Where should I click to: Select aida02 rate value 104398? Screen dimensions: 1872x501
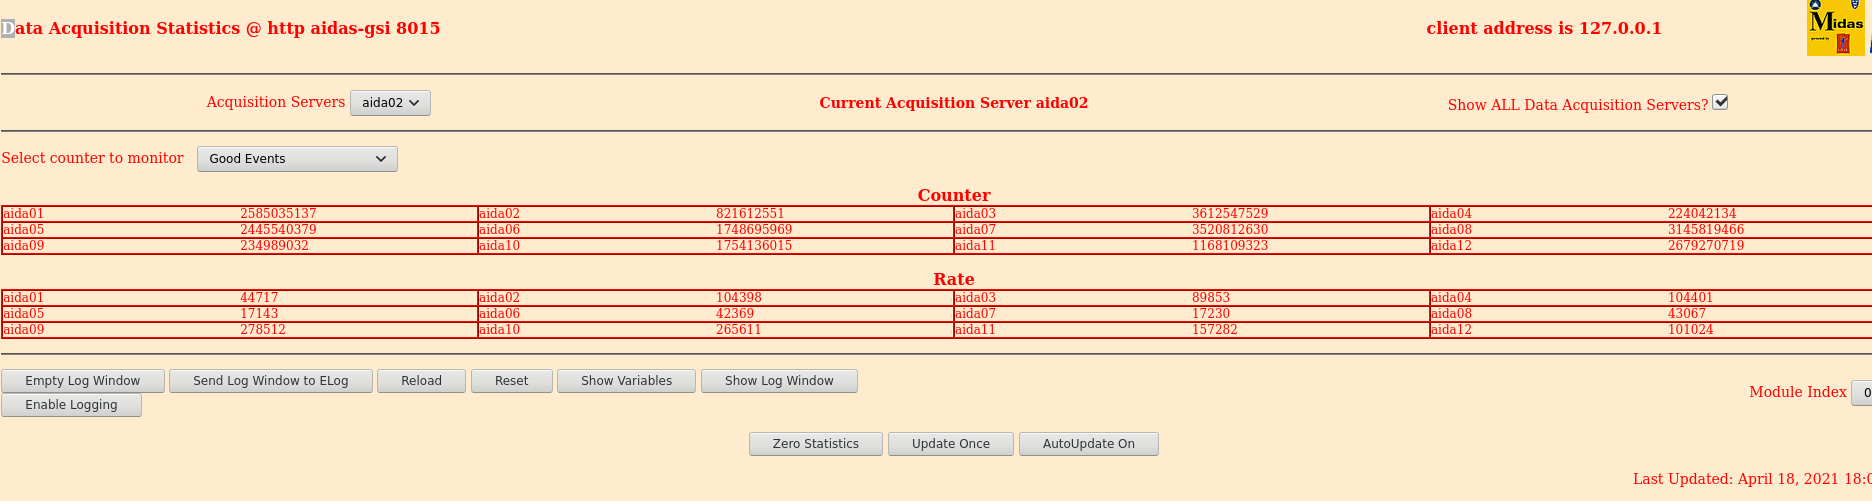pos(739,298)
